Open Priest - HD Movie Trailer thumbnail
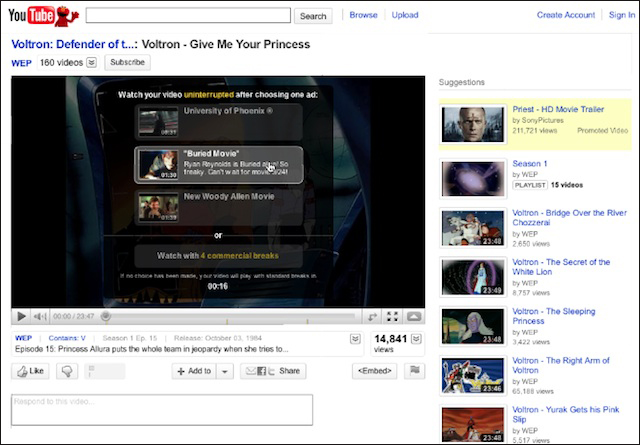The width and height of the screenshot is (640, 445). [x=473, y=125]
